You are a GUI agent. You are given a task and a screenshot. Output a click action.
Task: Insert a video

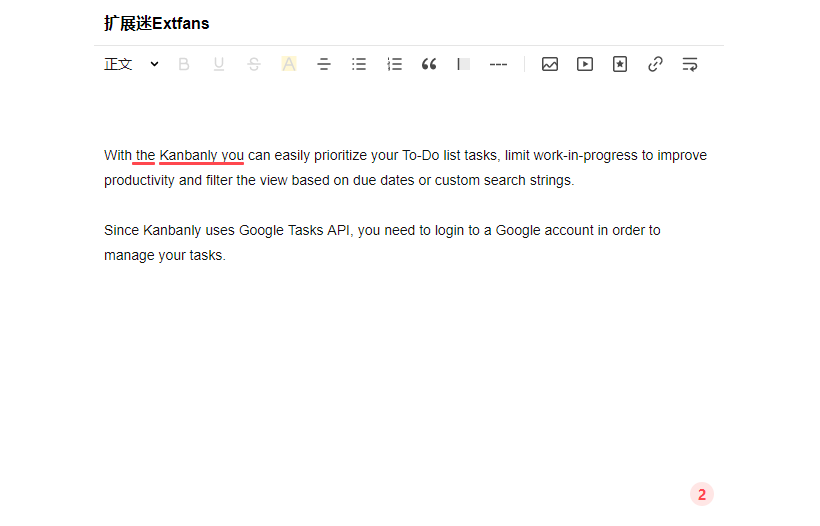585,64
